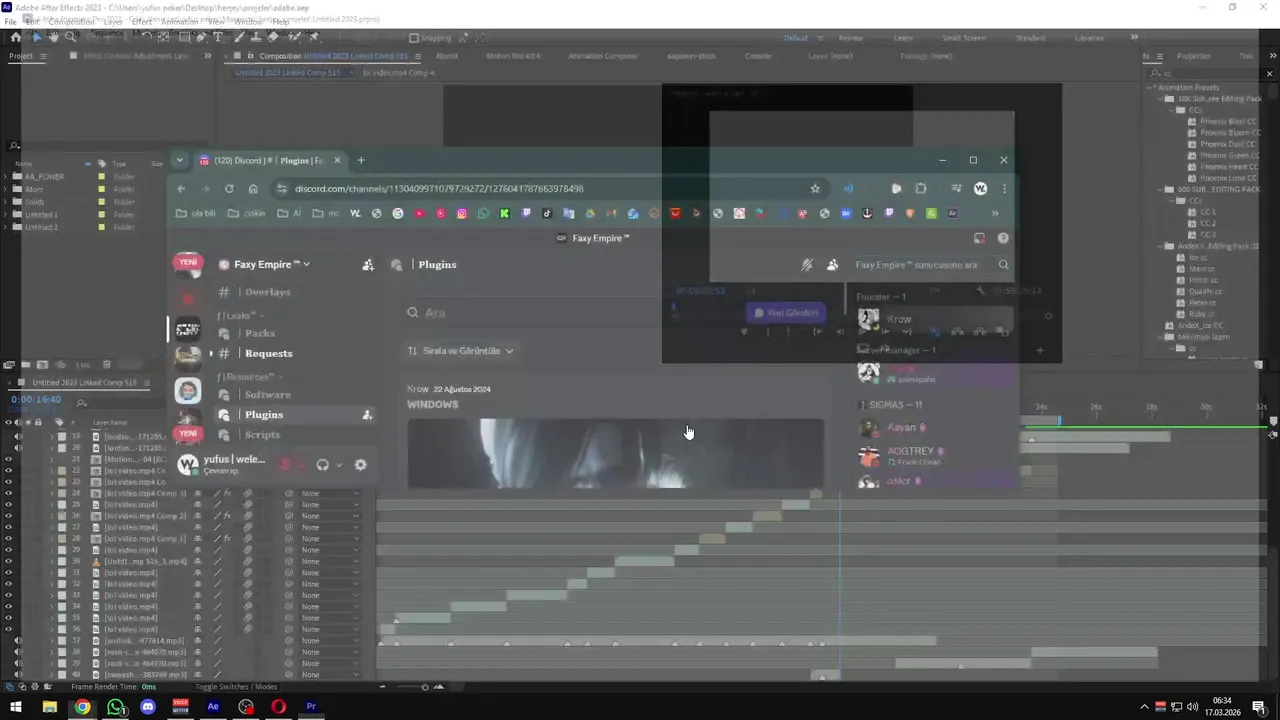
Task: Toggle Discord member list icon
Action: [832, 265]
